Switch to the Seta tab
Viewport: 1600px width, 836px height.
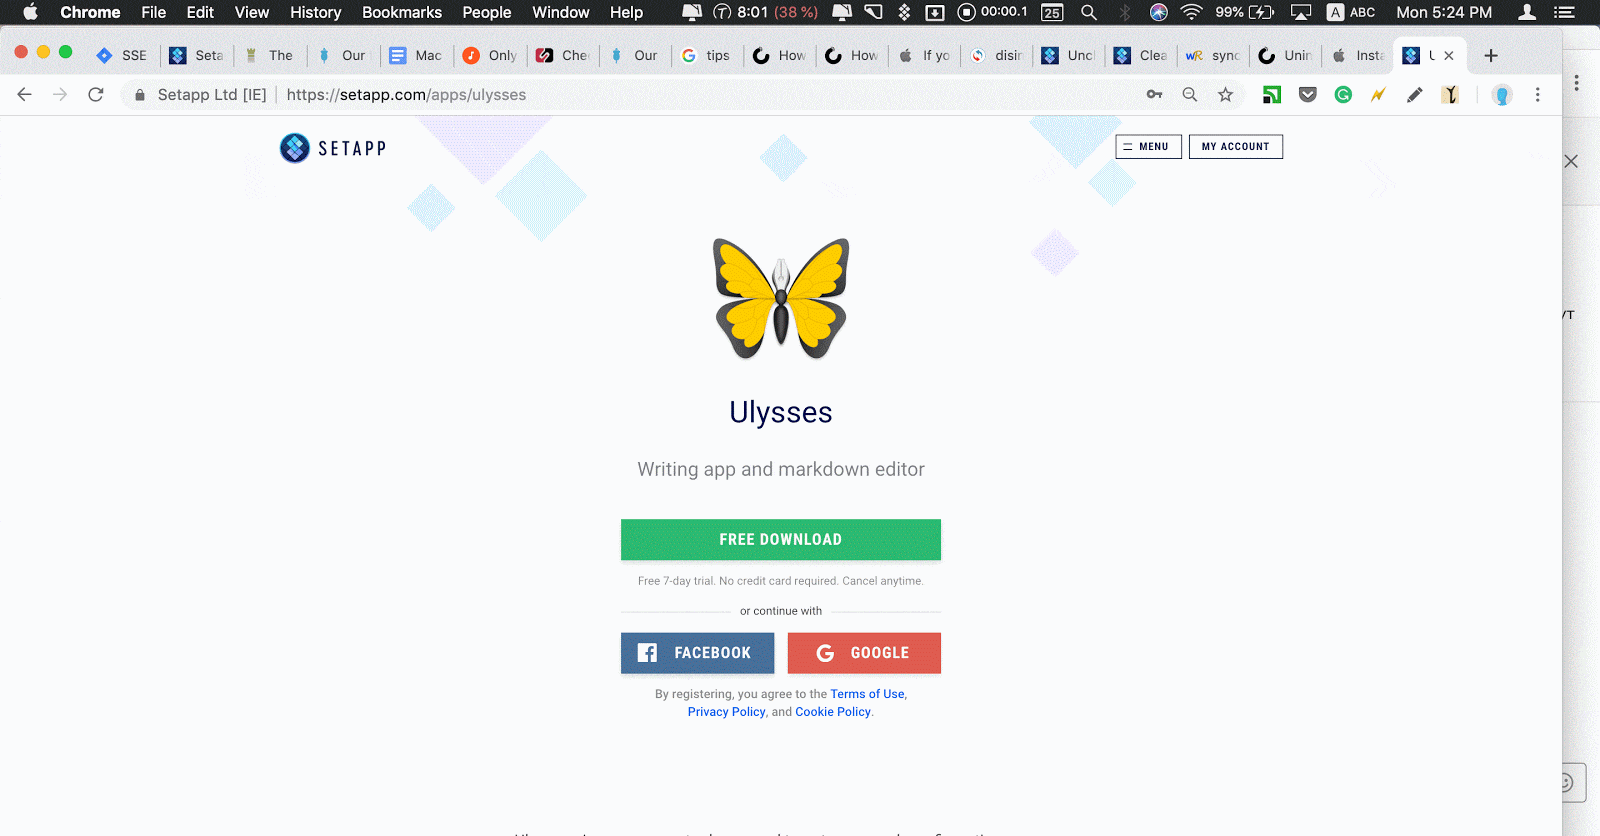[197, 56]
